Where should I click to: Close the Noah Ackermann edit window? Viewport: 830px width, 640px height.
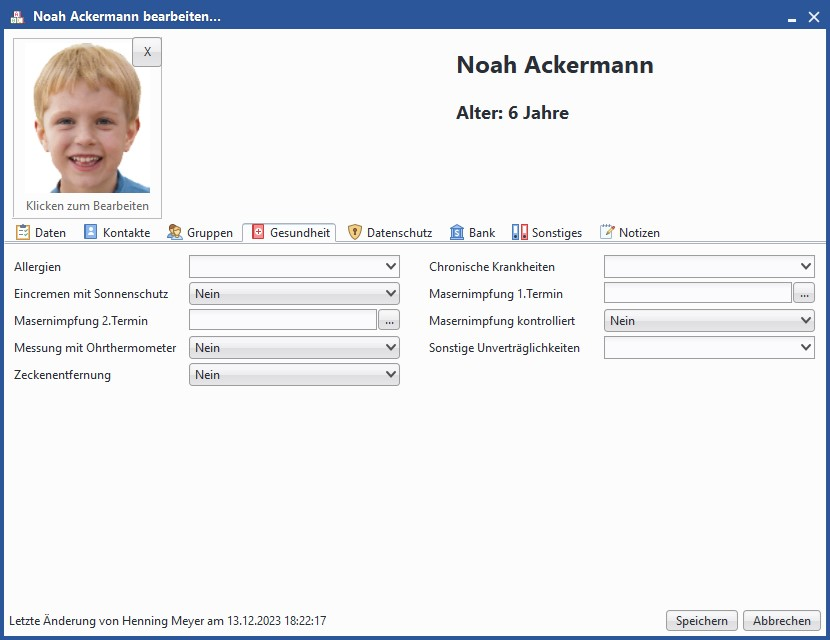pos(814,17)
